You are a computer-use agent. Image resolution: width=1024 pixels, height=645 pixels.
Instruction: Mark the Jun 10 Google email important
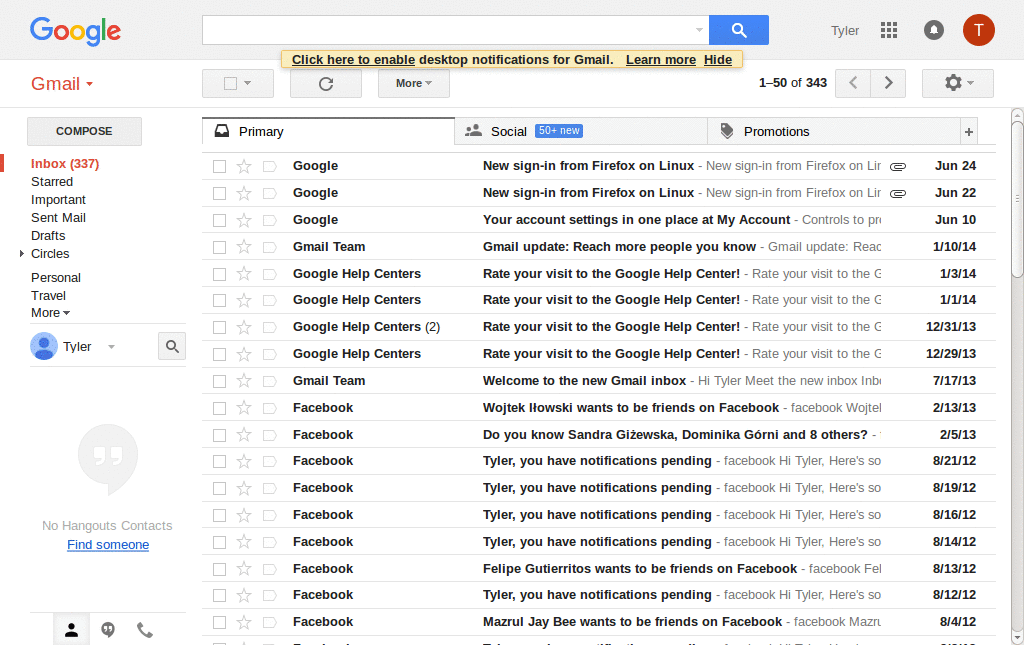[x=269, y=220]
